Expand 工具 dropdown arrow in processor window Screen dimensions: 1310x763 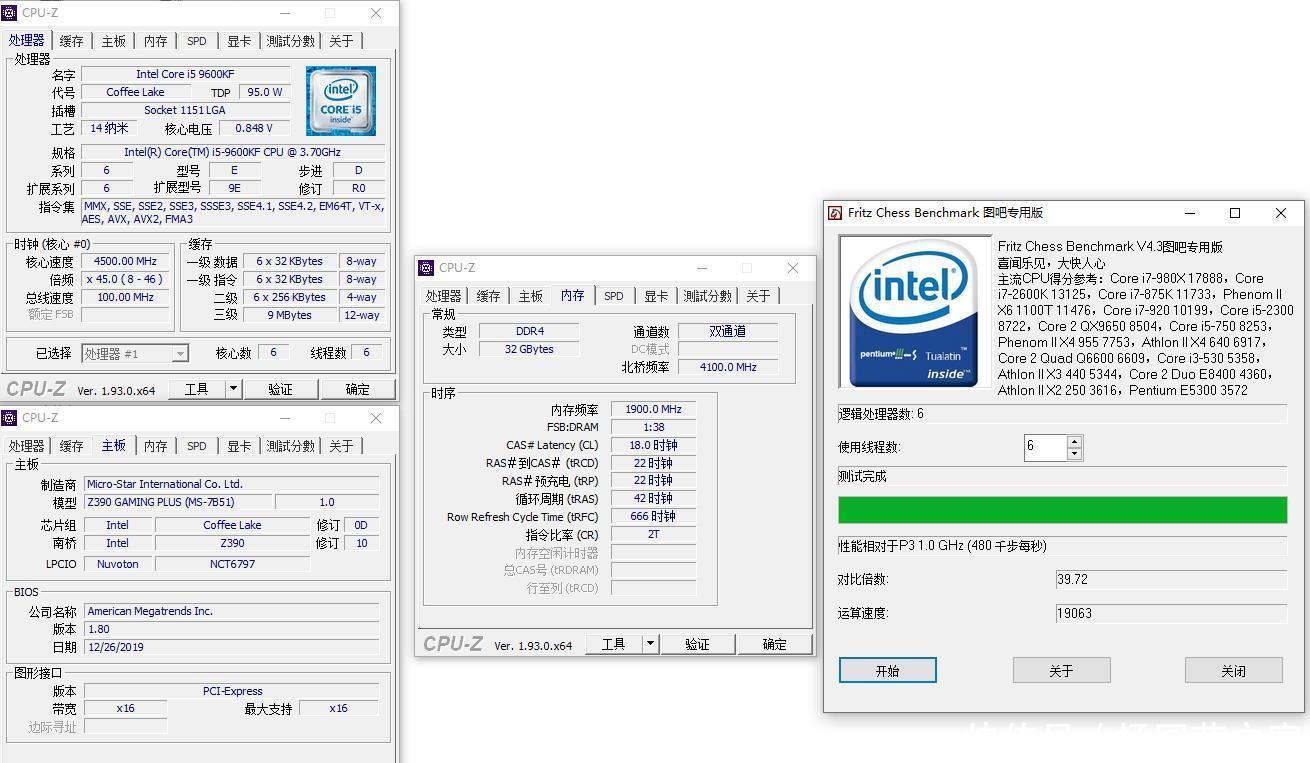pyautogui.click(x=233, y=389)
